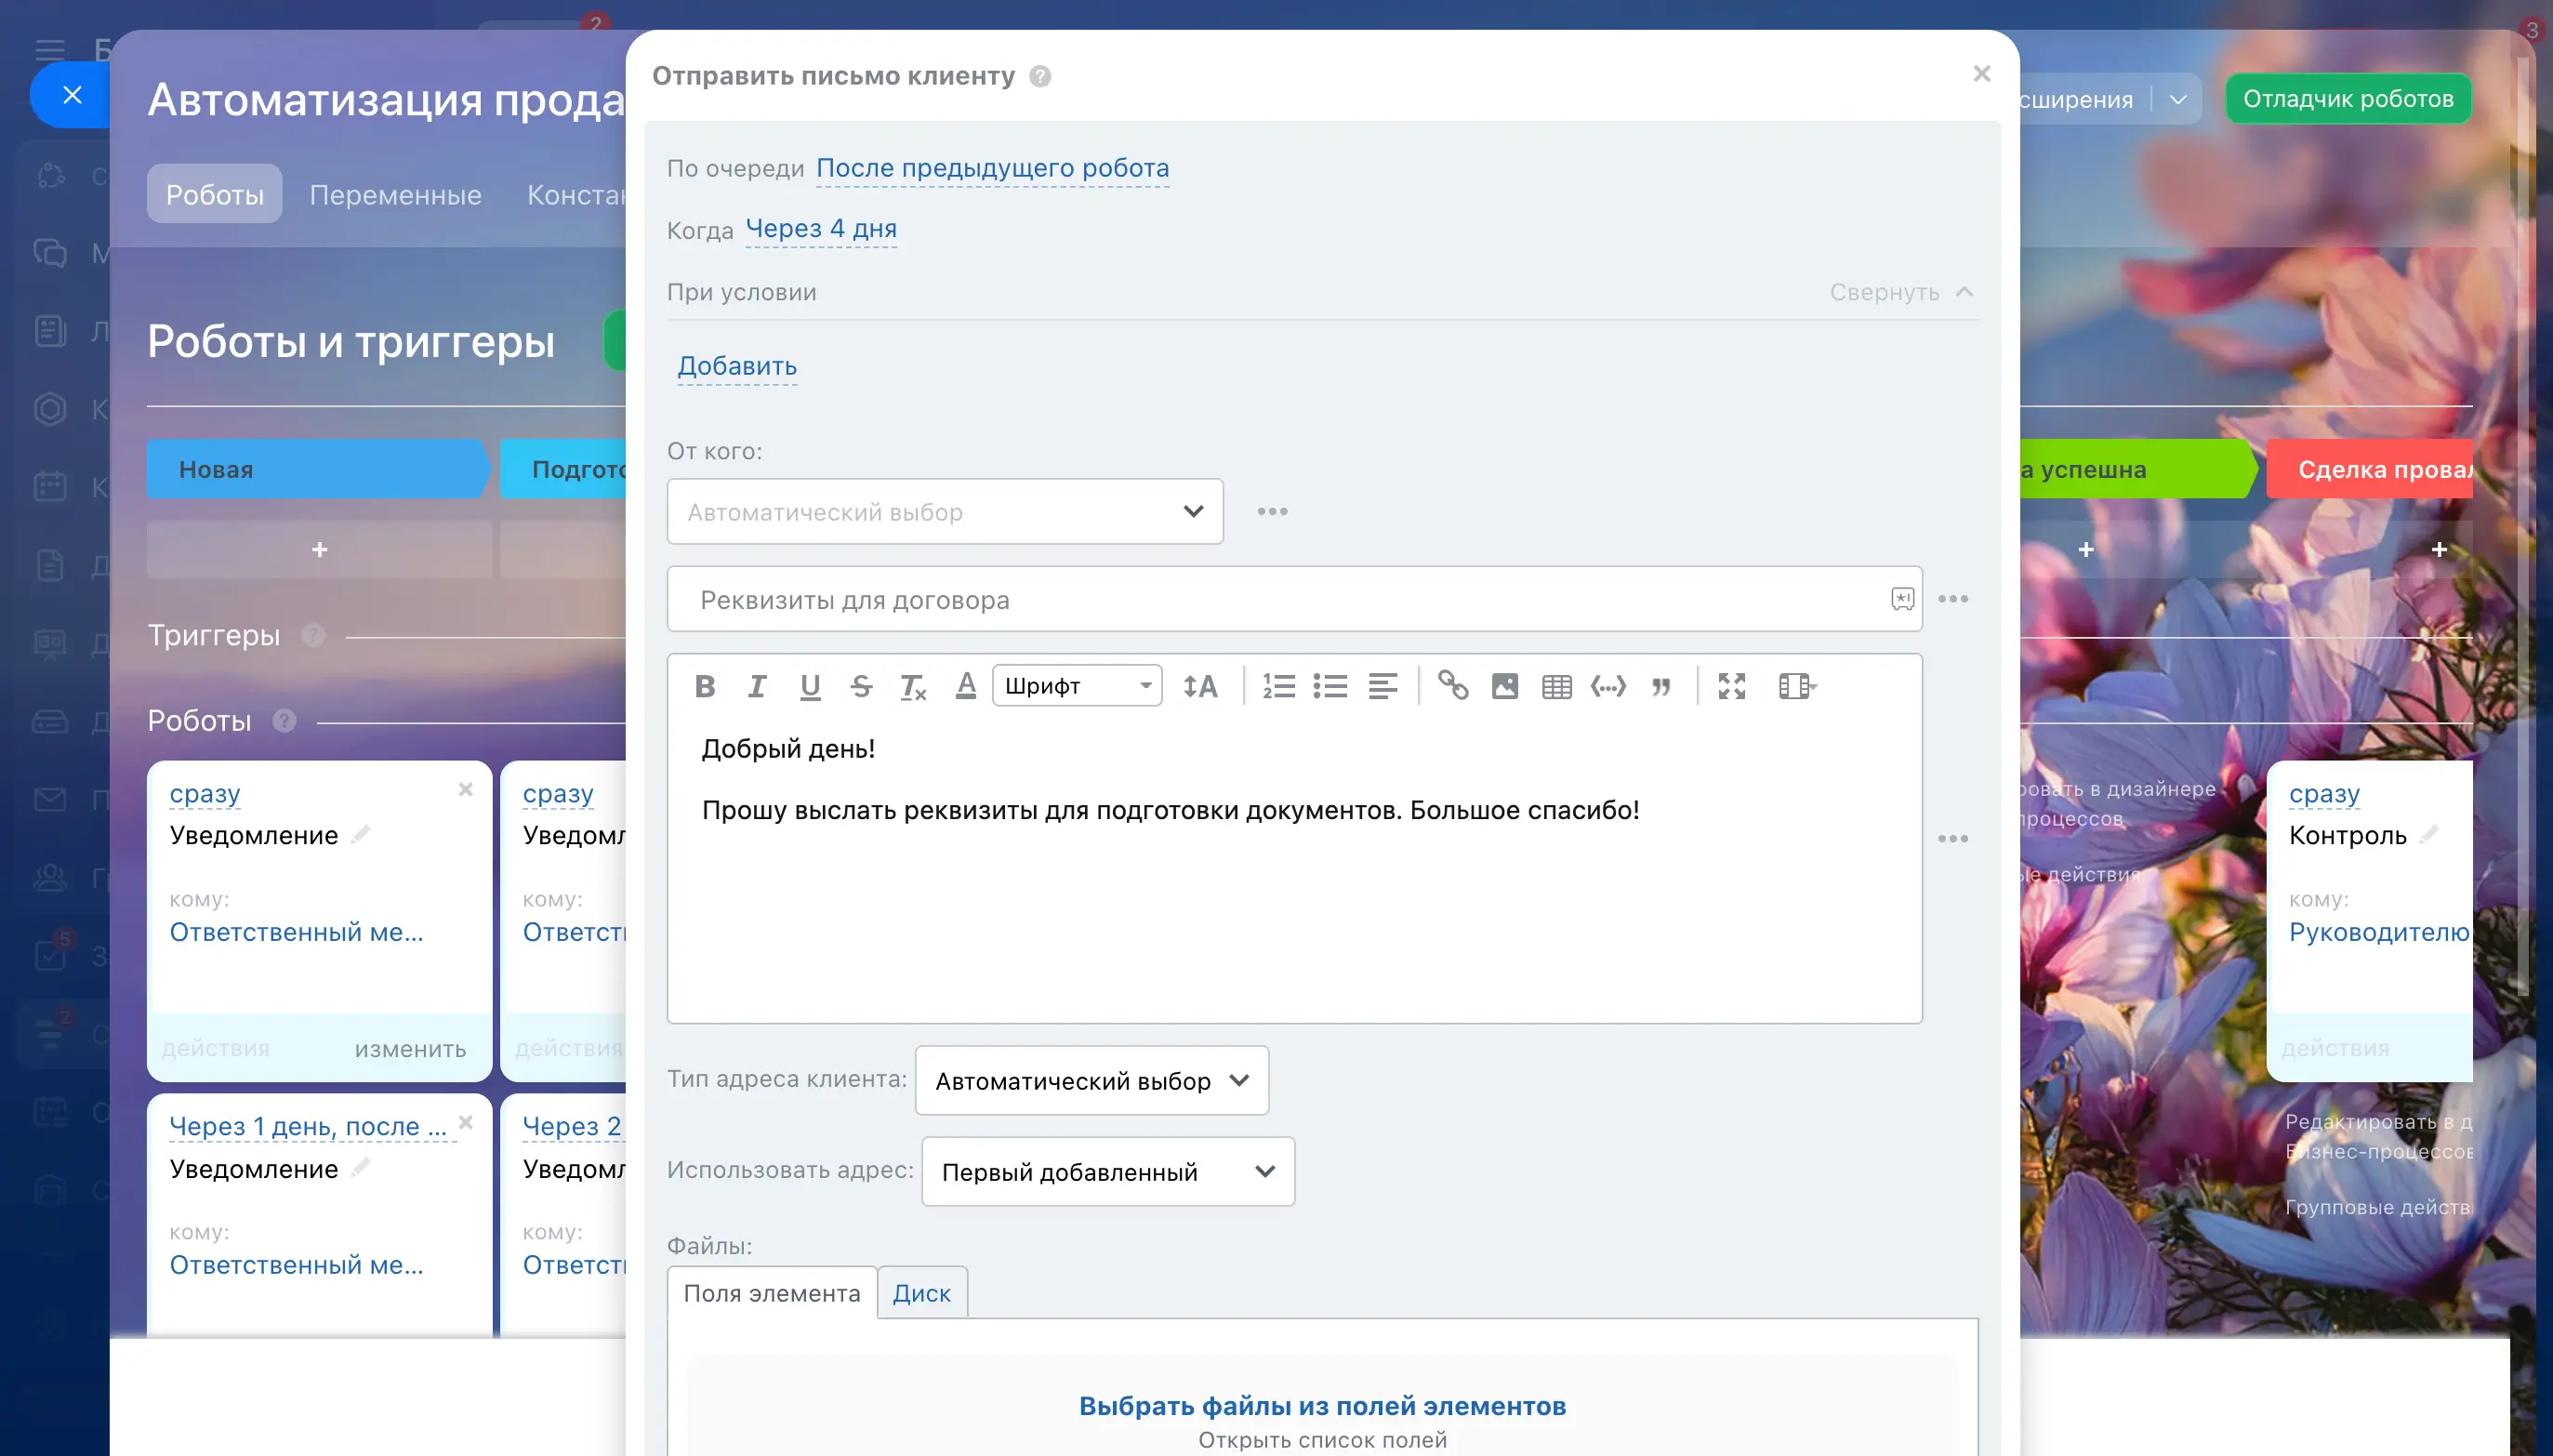The width and height of the screenshot is (2553, 1456).
Task: Toggle italic text formatting
Action: click(757, 686)
